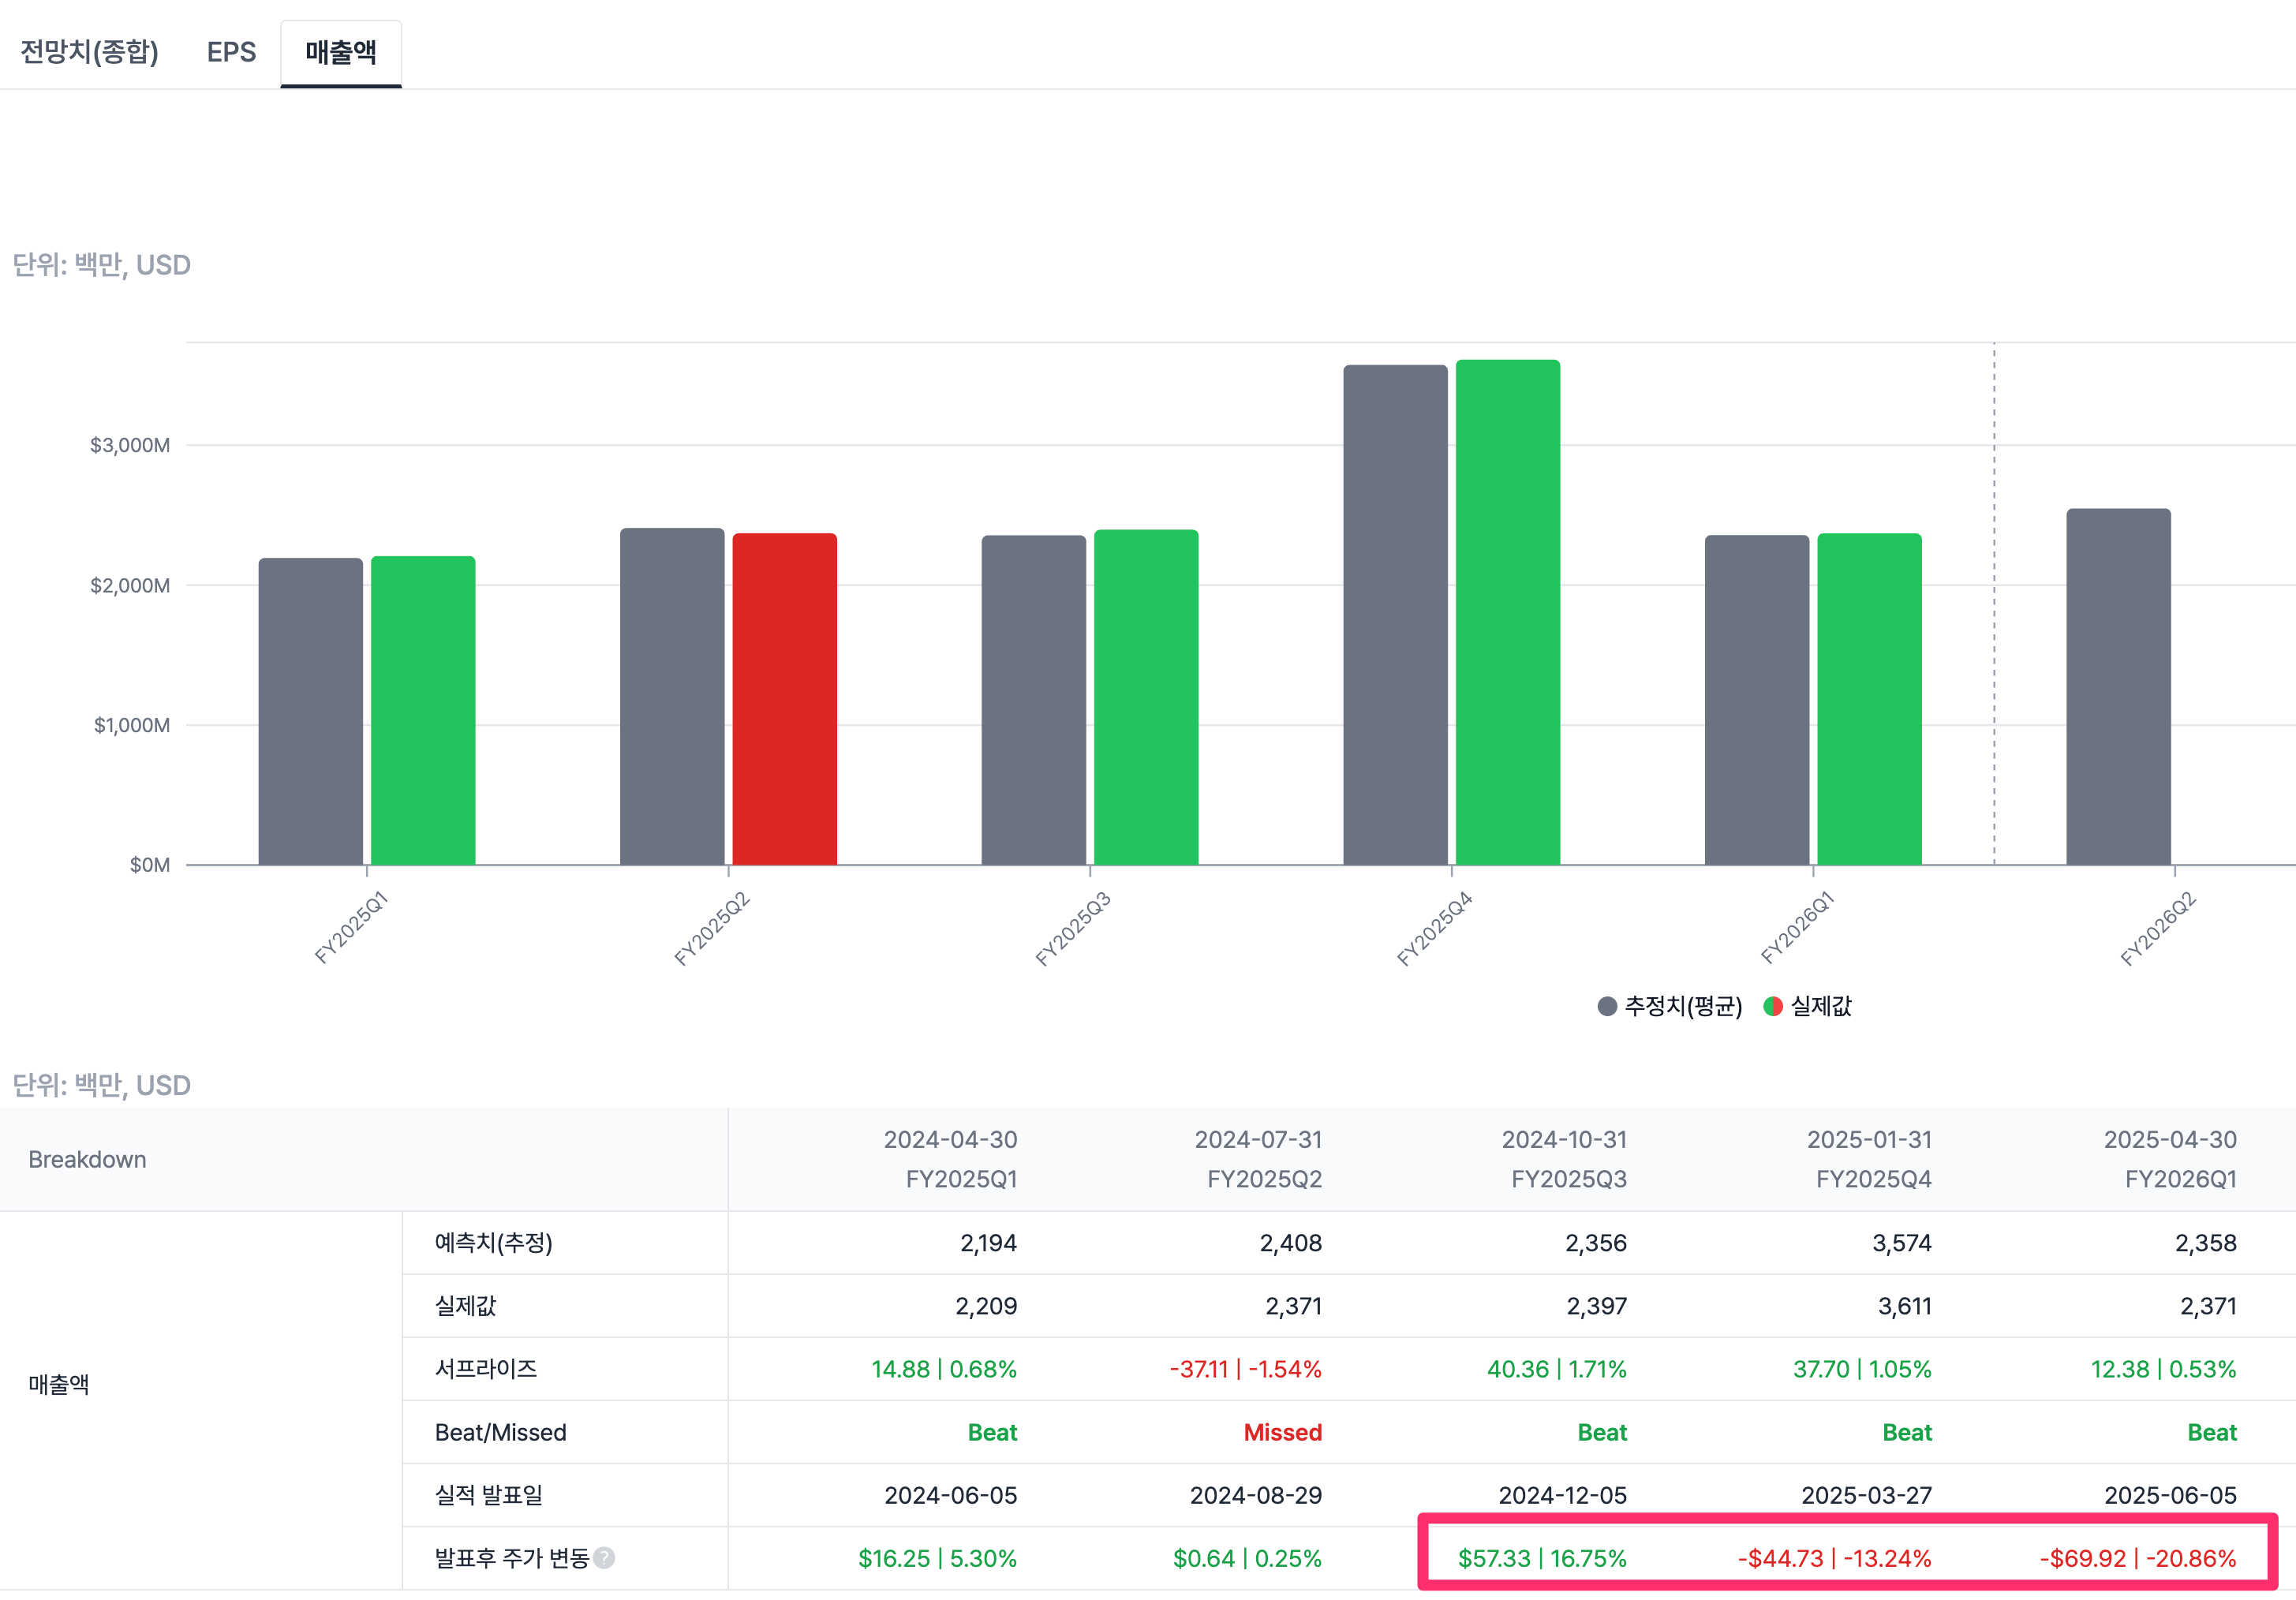Click the 2025-06-05 earnings date cell
The width and height of the screenshot is (2296, 1600).
(2169, 1495)
